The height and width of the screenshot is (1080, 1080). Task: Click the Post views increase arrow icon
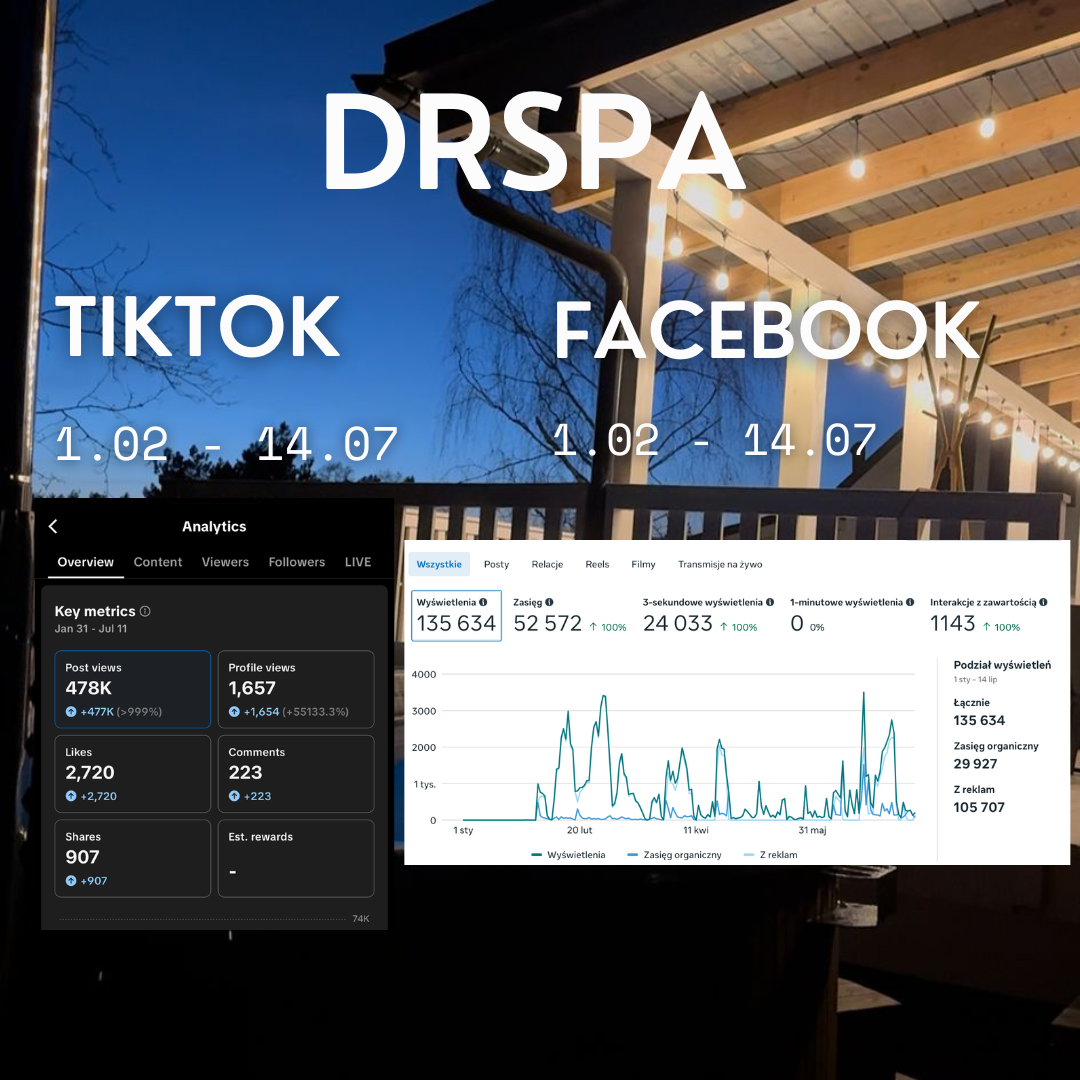(71, 712)
